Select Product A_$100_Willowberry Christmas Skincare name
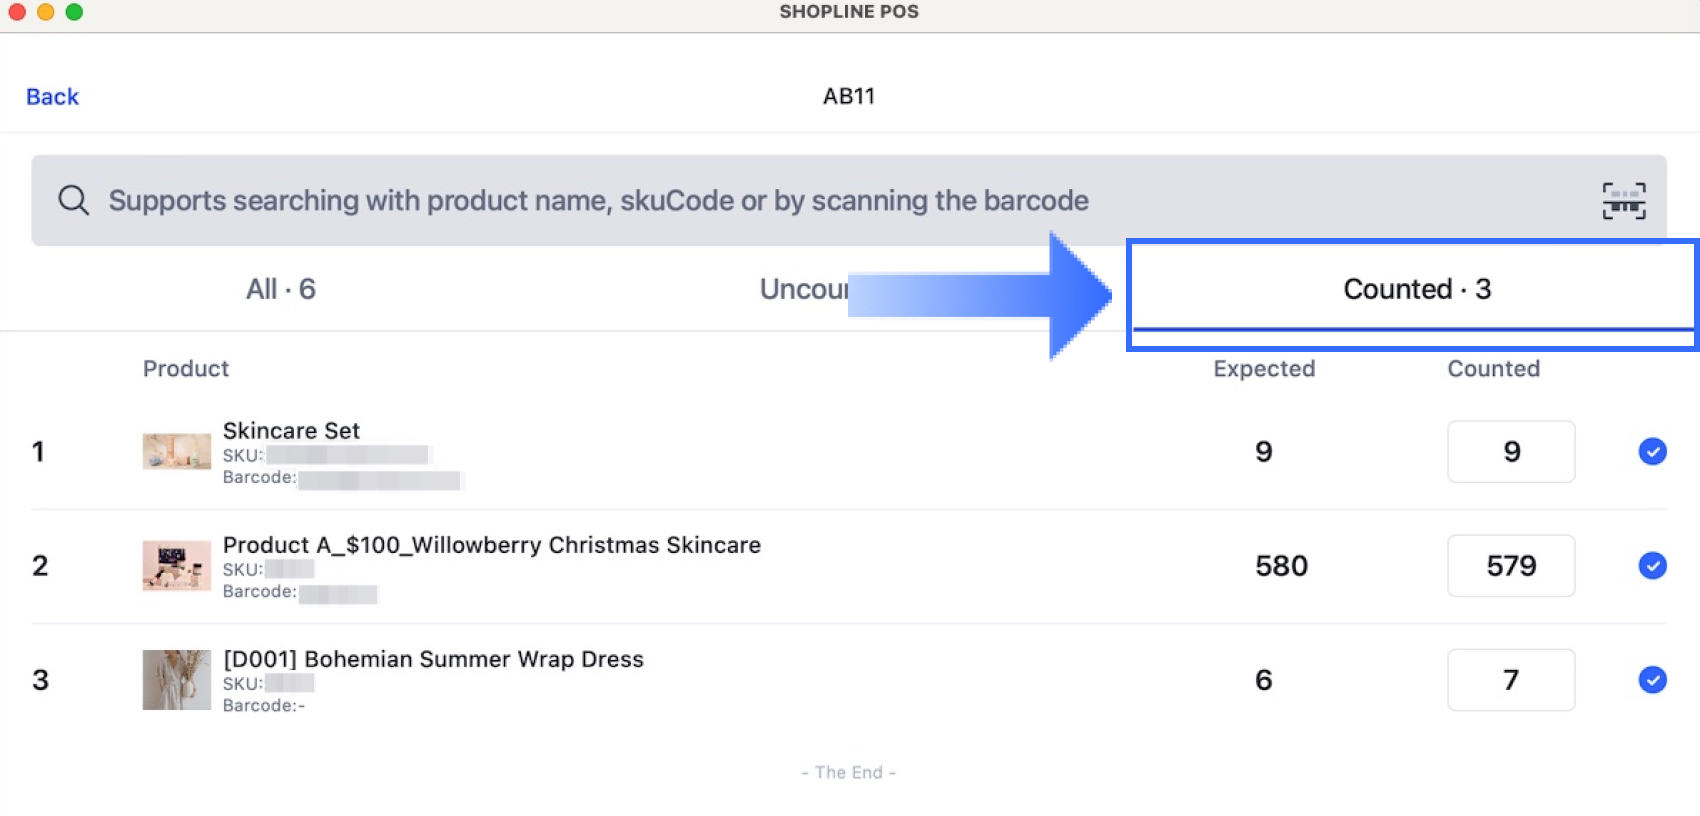Viewport: 1700px width, 816px height. pyautogui.click(x=491, y=545)
